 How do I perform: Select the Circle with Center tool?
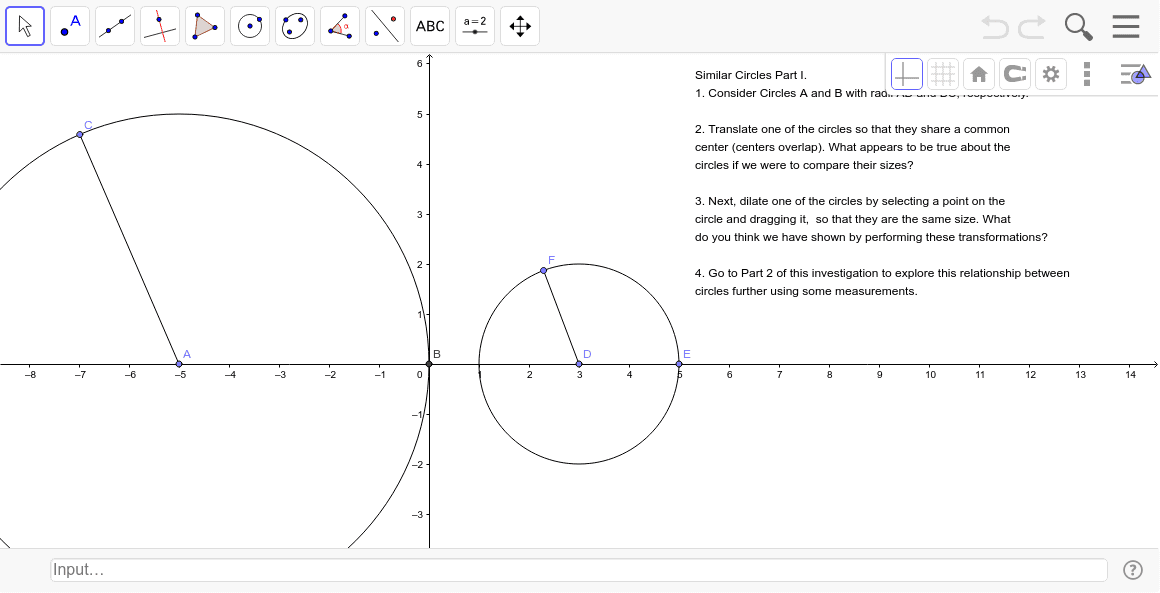(249, 25)
